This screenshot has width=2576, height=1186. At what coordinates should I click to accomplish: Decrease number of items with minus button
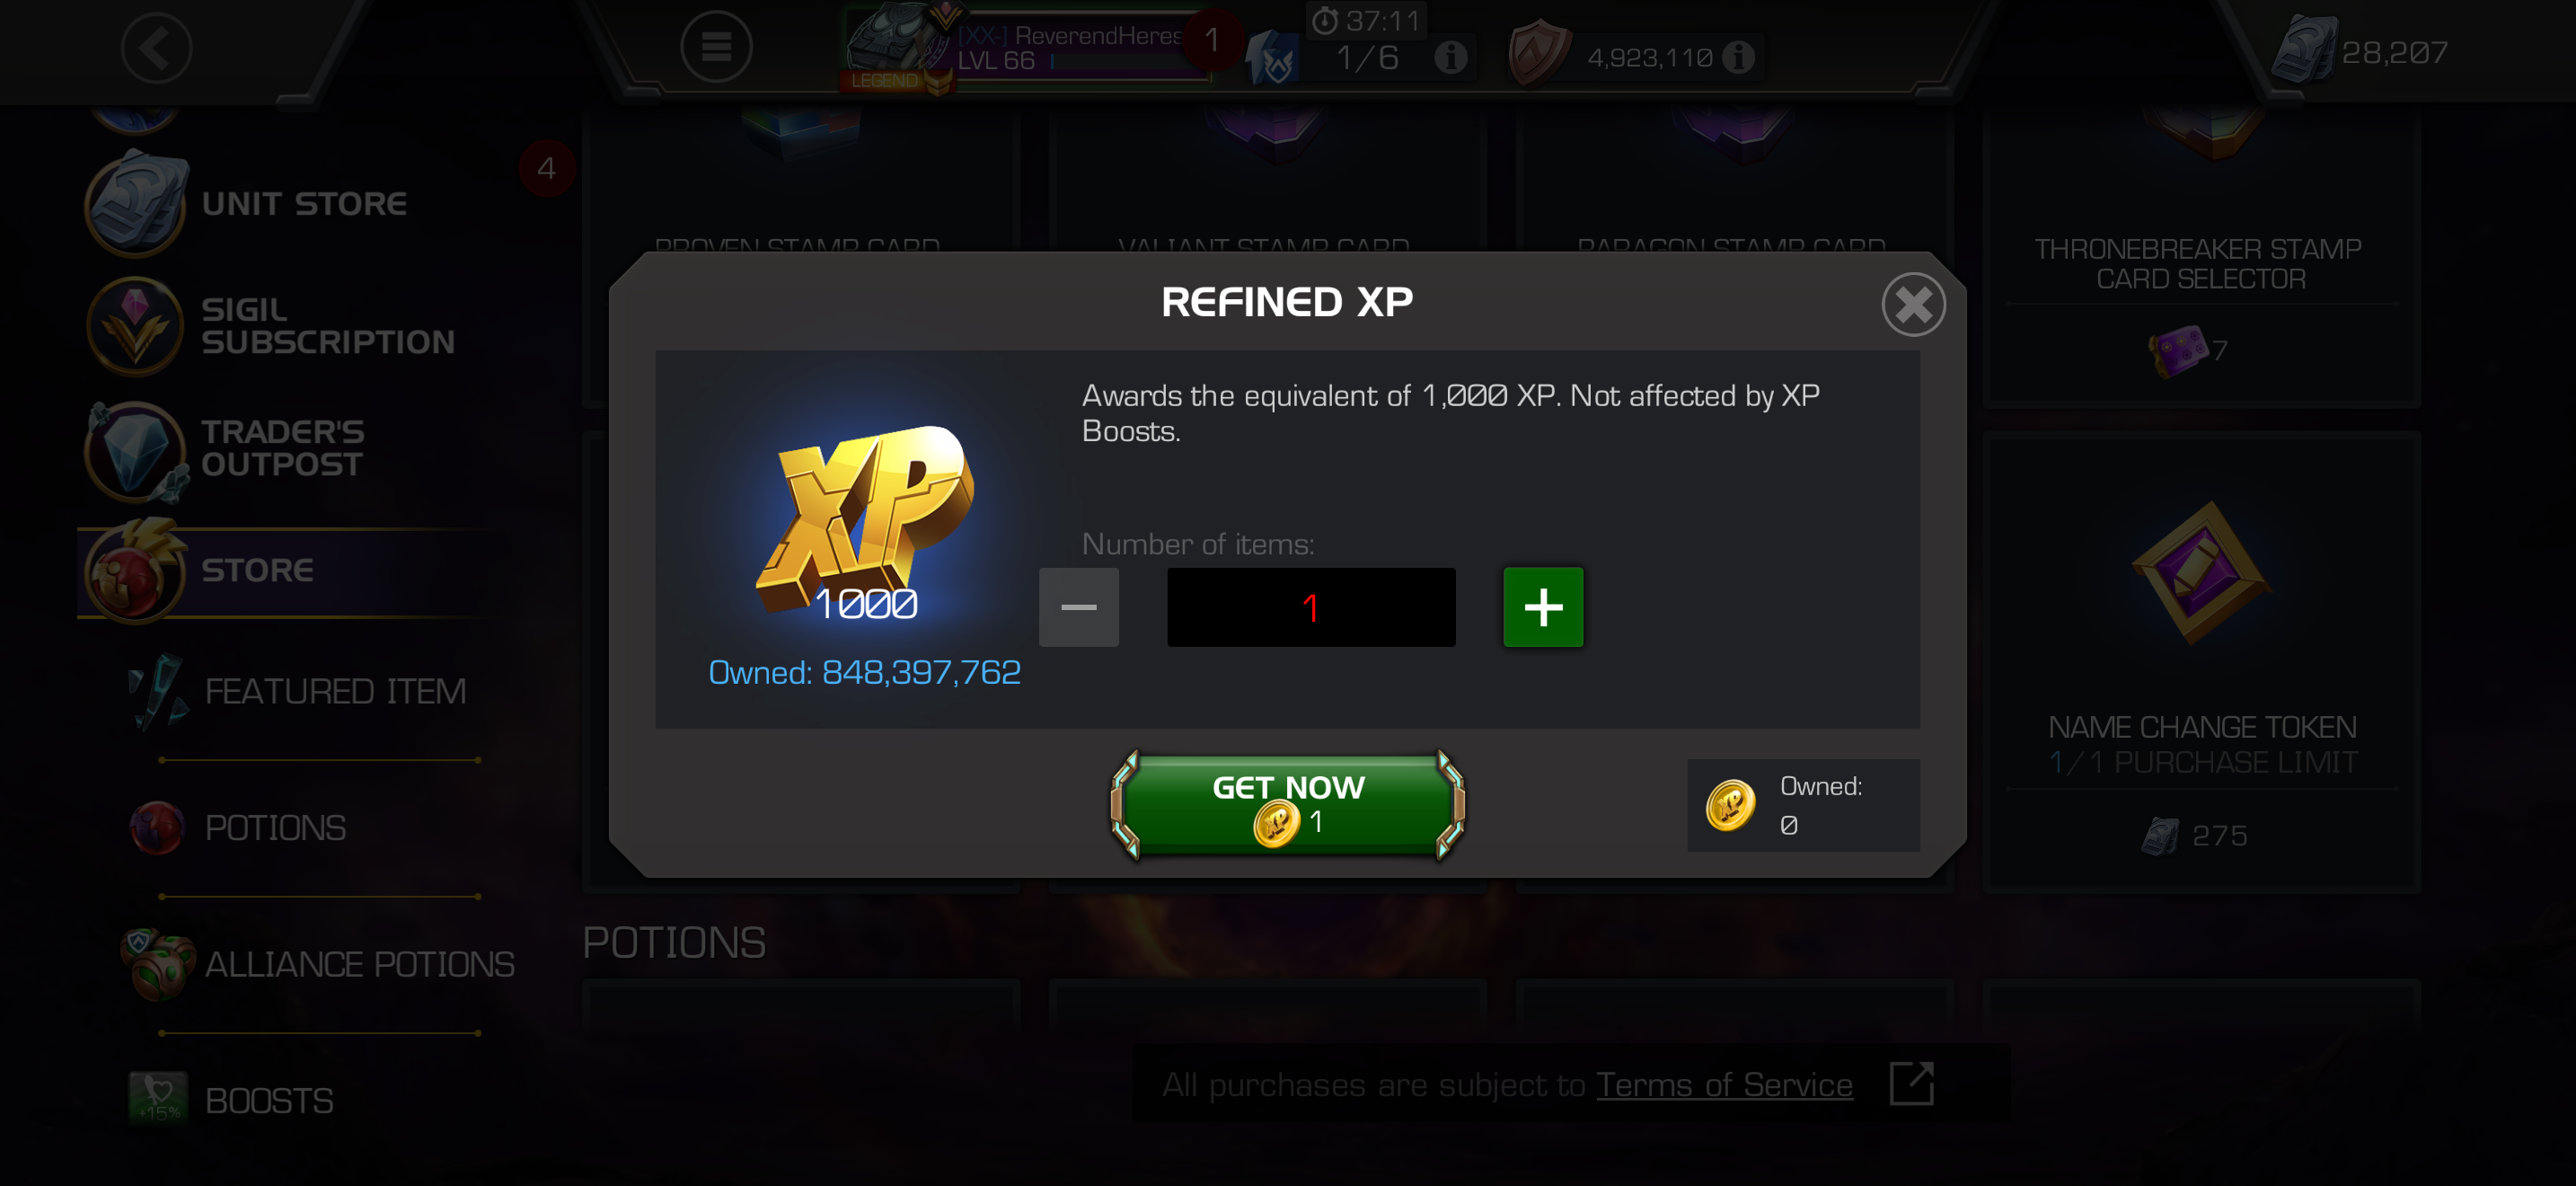pos(1078,607)
